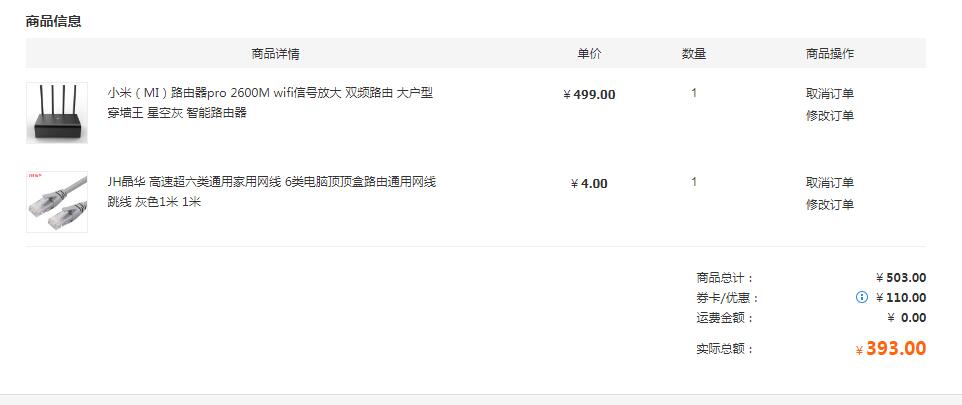This screenshot has width=962, height=405.
Task: Click the ¥499.00 router unit price
Action: (589, 94)
